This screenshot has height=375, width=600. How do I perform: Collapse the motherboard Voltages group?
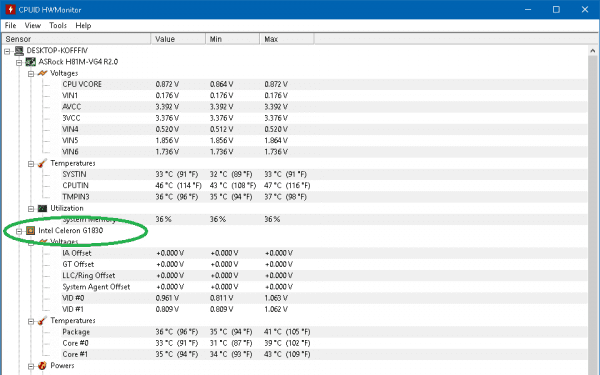(x=31, y=74)
